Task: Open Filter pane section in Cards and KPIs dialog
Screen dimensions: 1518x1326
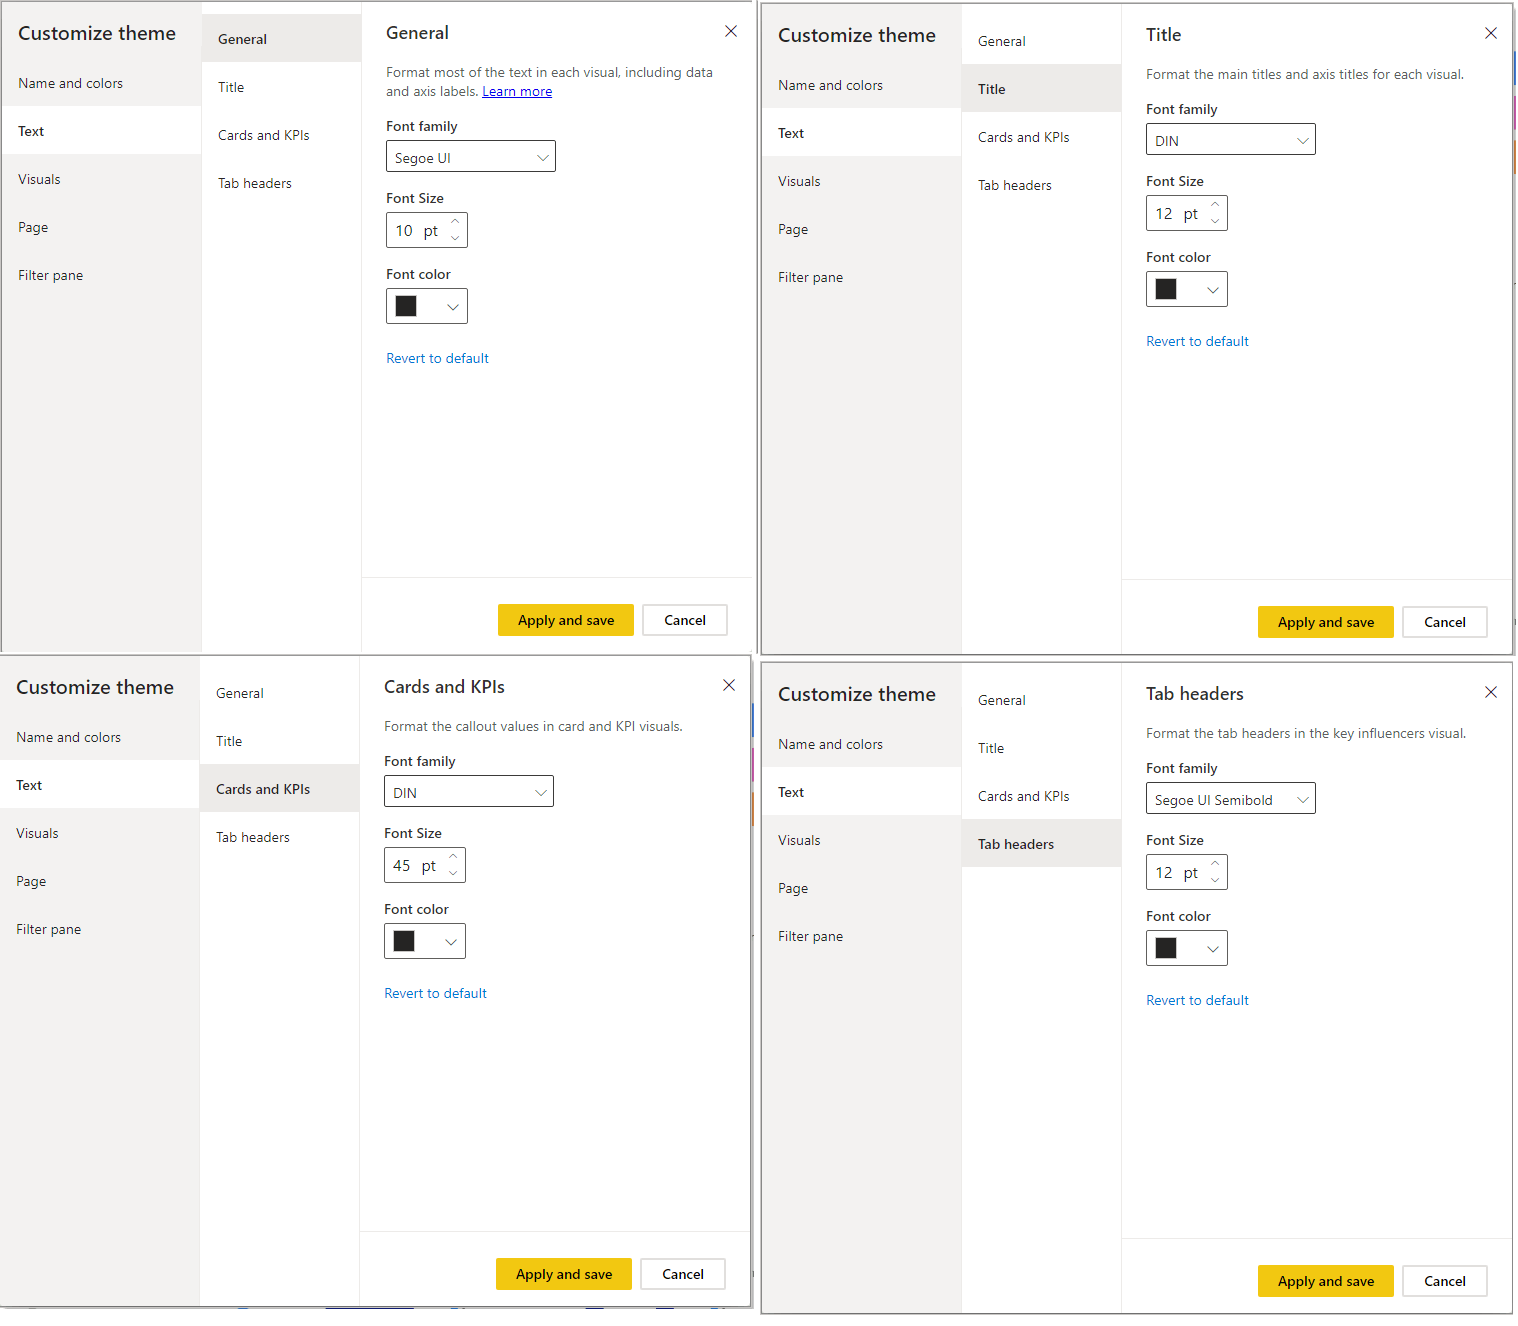Action: click(49, 930)
